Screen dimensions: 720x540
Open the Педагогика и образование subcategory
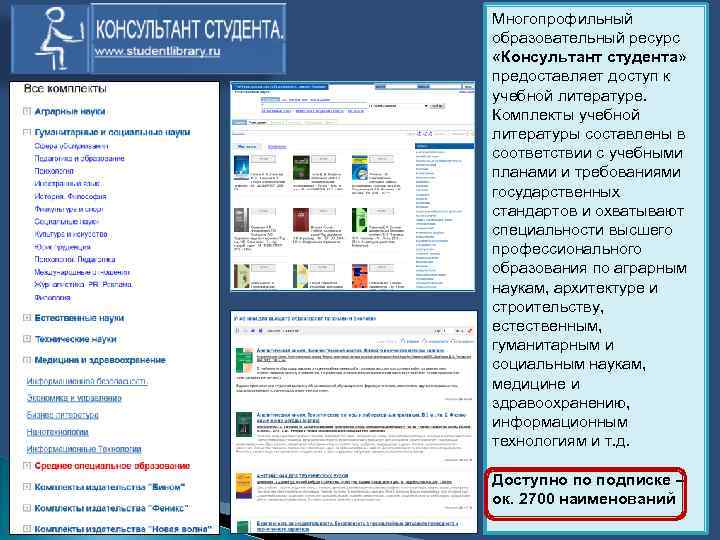click(79, 158)
